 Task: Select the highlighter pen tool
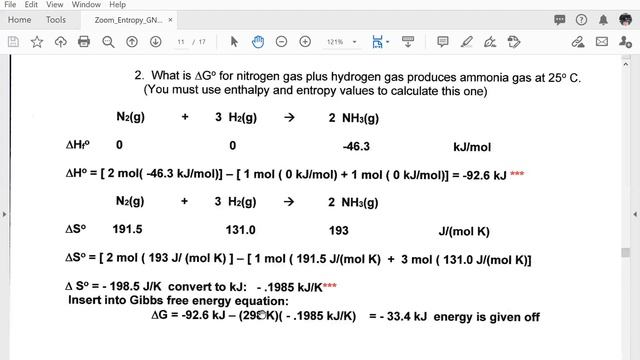click(x=467, y=42)
